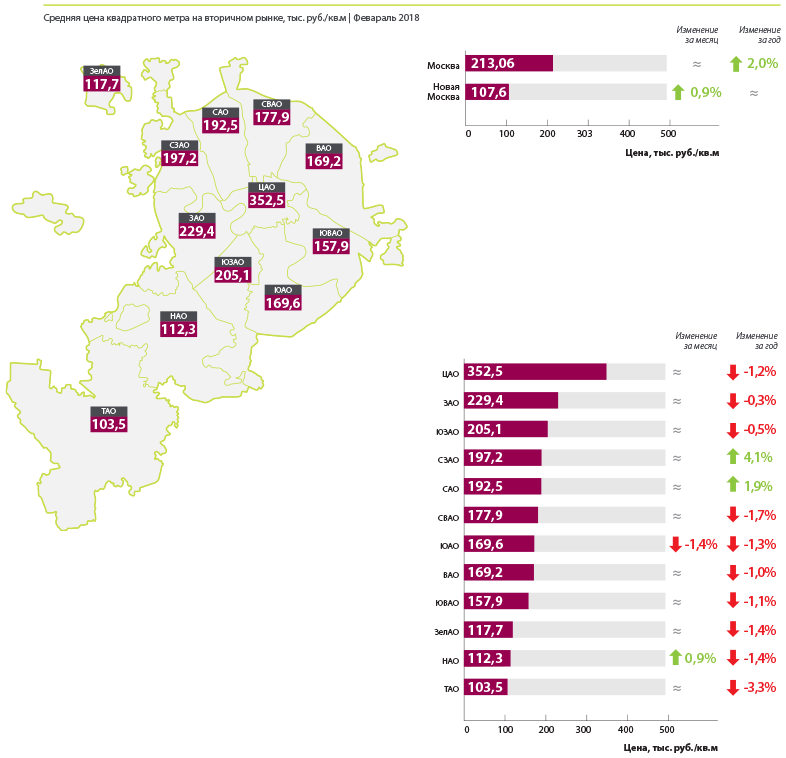Select the СЗАО 197,2 label on the map
This screenshot has width=786, height=758.
(179, 153)
